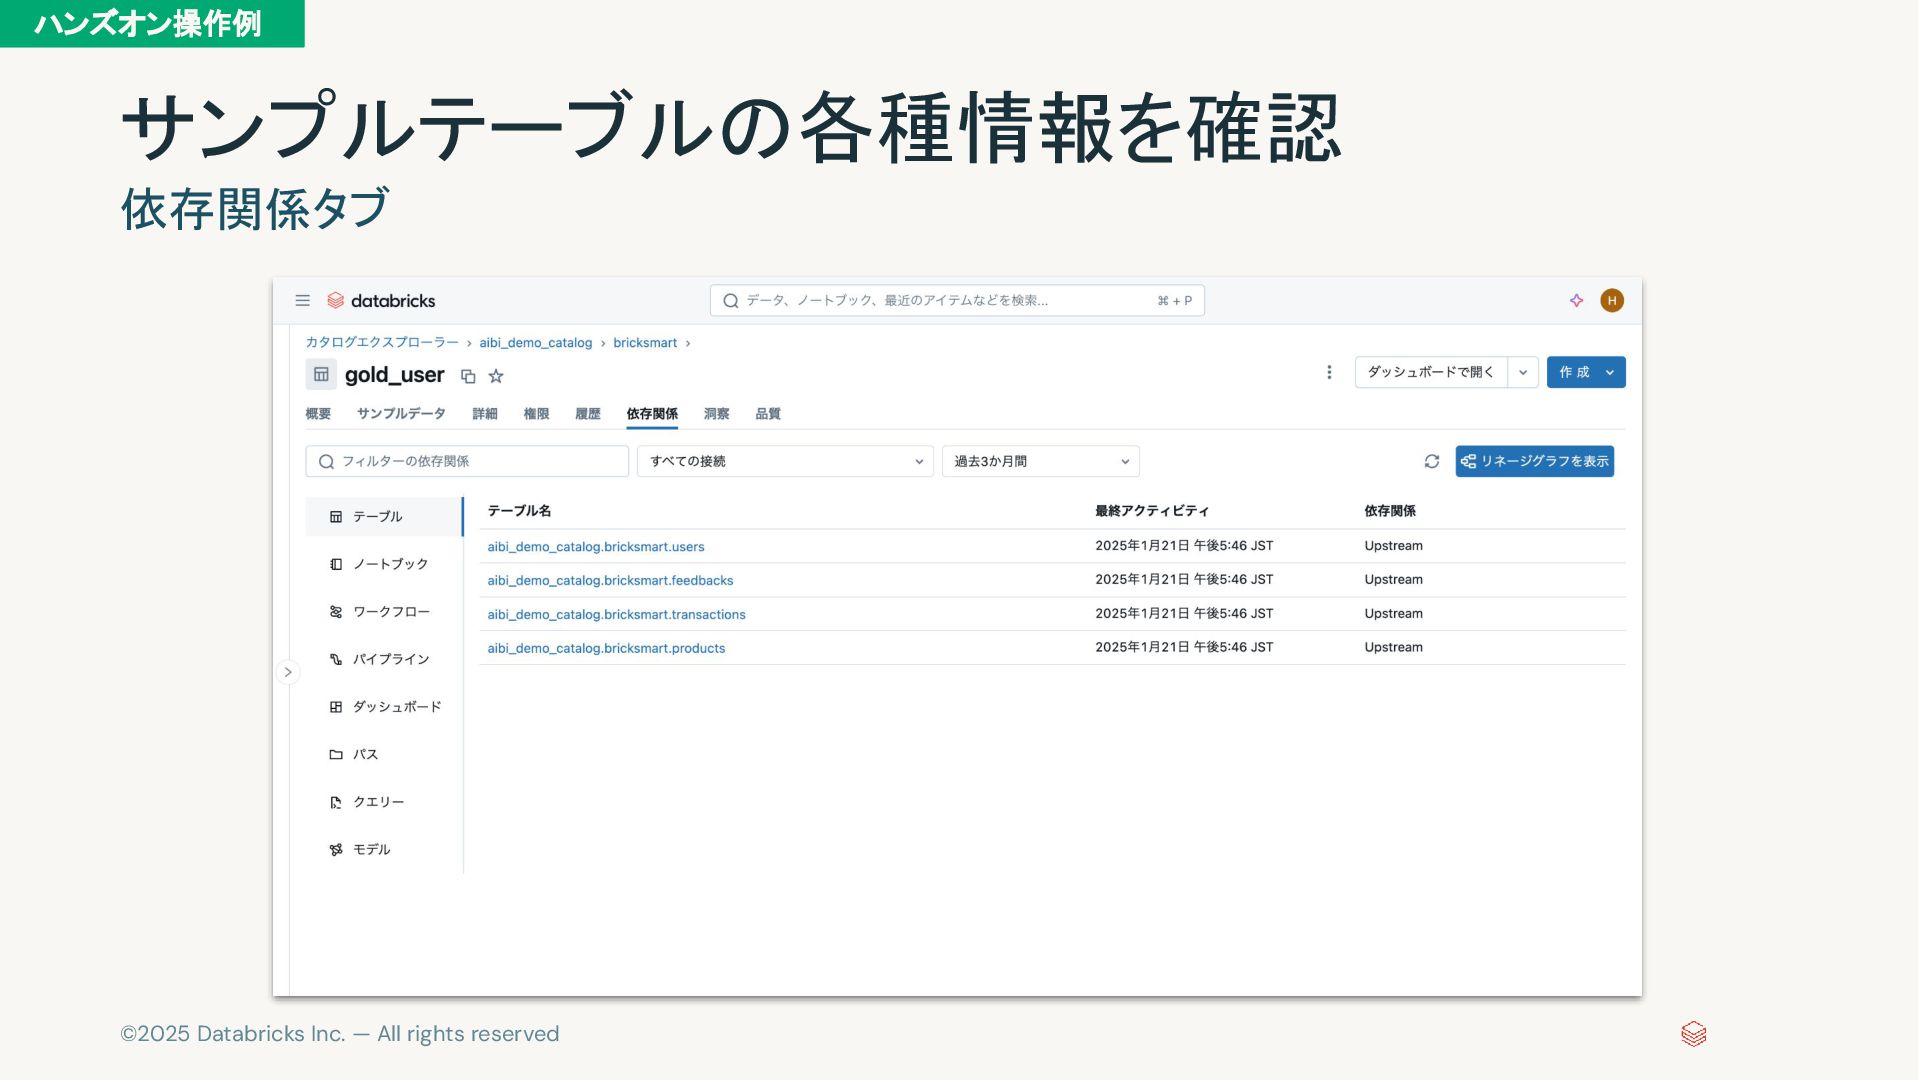Click the 依存関係 column header
Screen dimensions: 1918x1080
tap(1390, 511)
